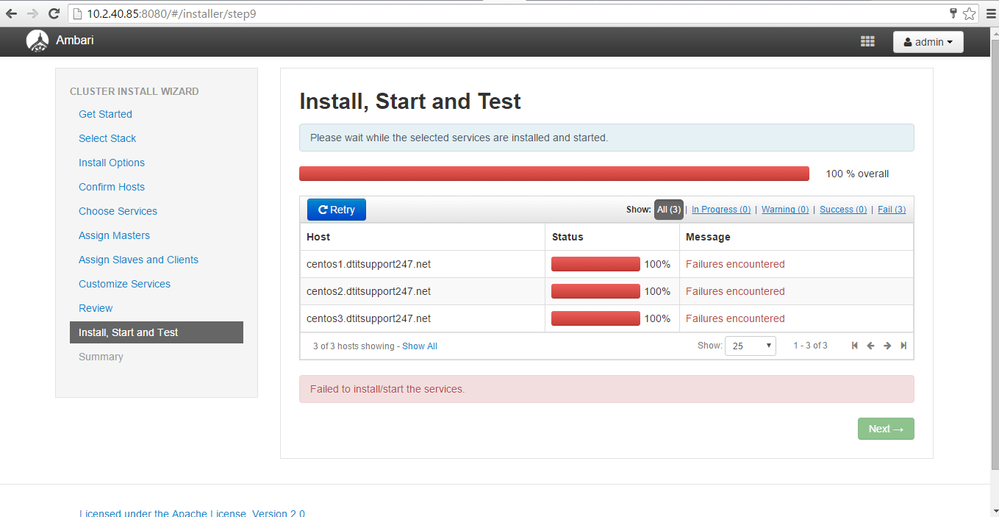The height and width of the screenshot is (517, 999).
Task: Click the browser address bar URL
Action: tap(172, 13)
